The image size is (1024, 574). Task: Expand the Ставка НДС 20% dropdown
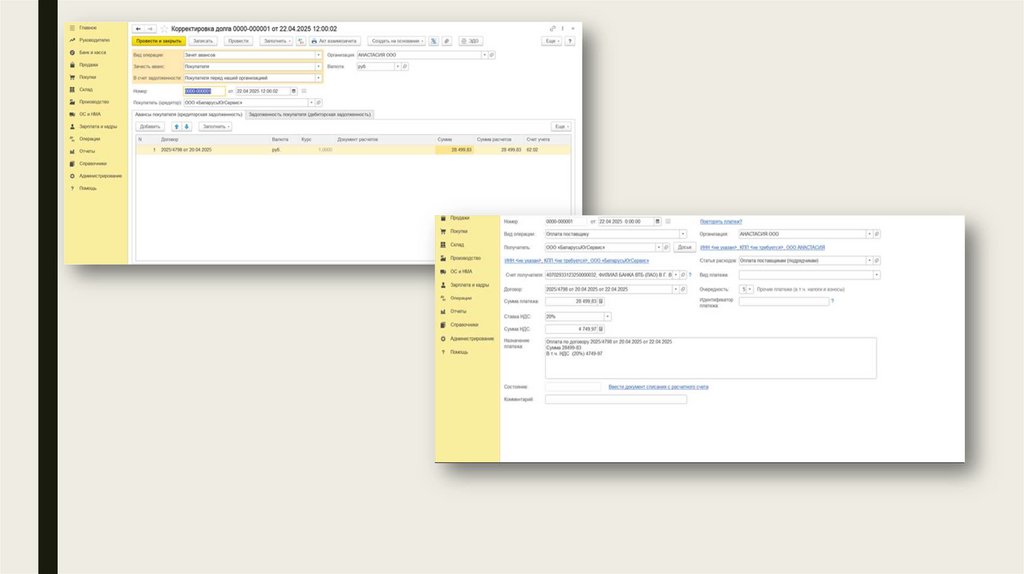(608, 316)
